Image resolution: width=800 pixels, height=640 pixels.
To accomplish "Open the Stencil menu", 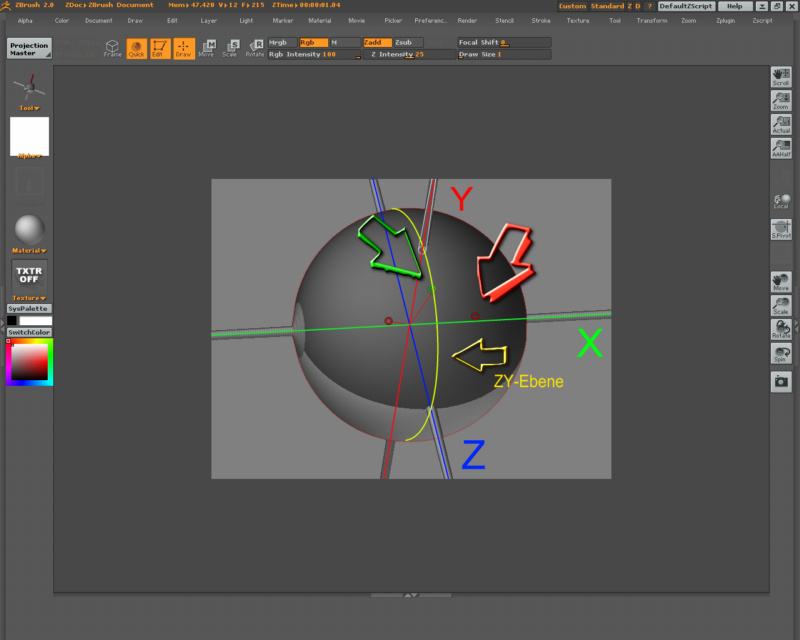I will pyautogui.click(x=504, y=20).
